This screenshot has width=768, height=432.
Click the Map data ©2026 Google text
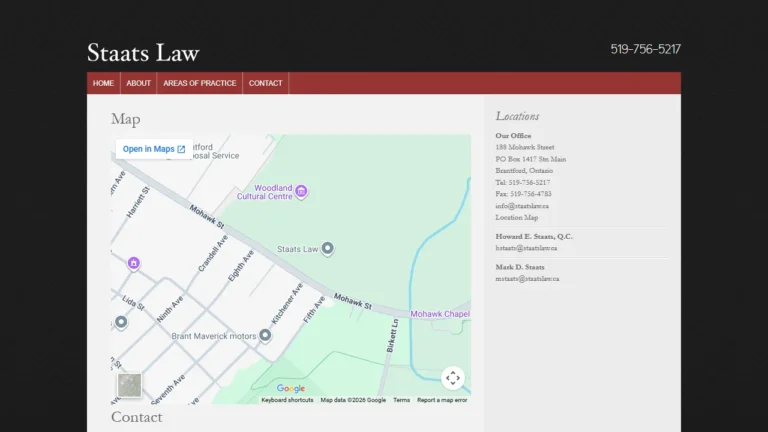click(353, 400)
